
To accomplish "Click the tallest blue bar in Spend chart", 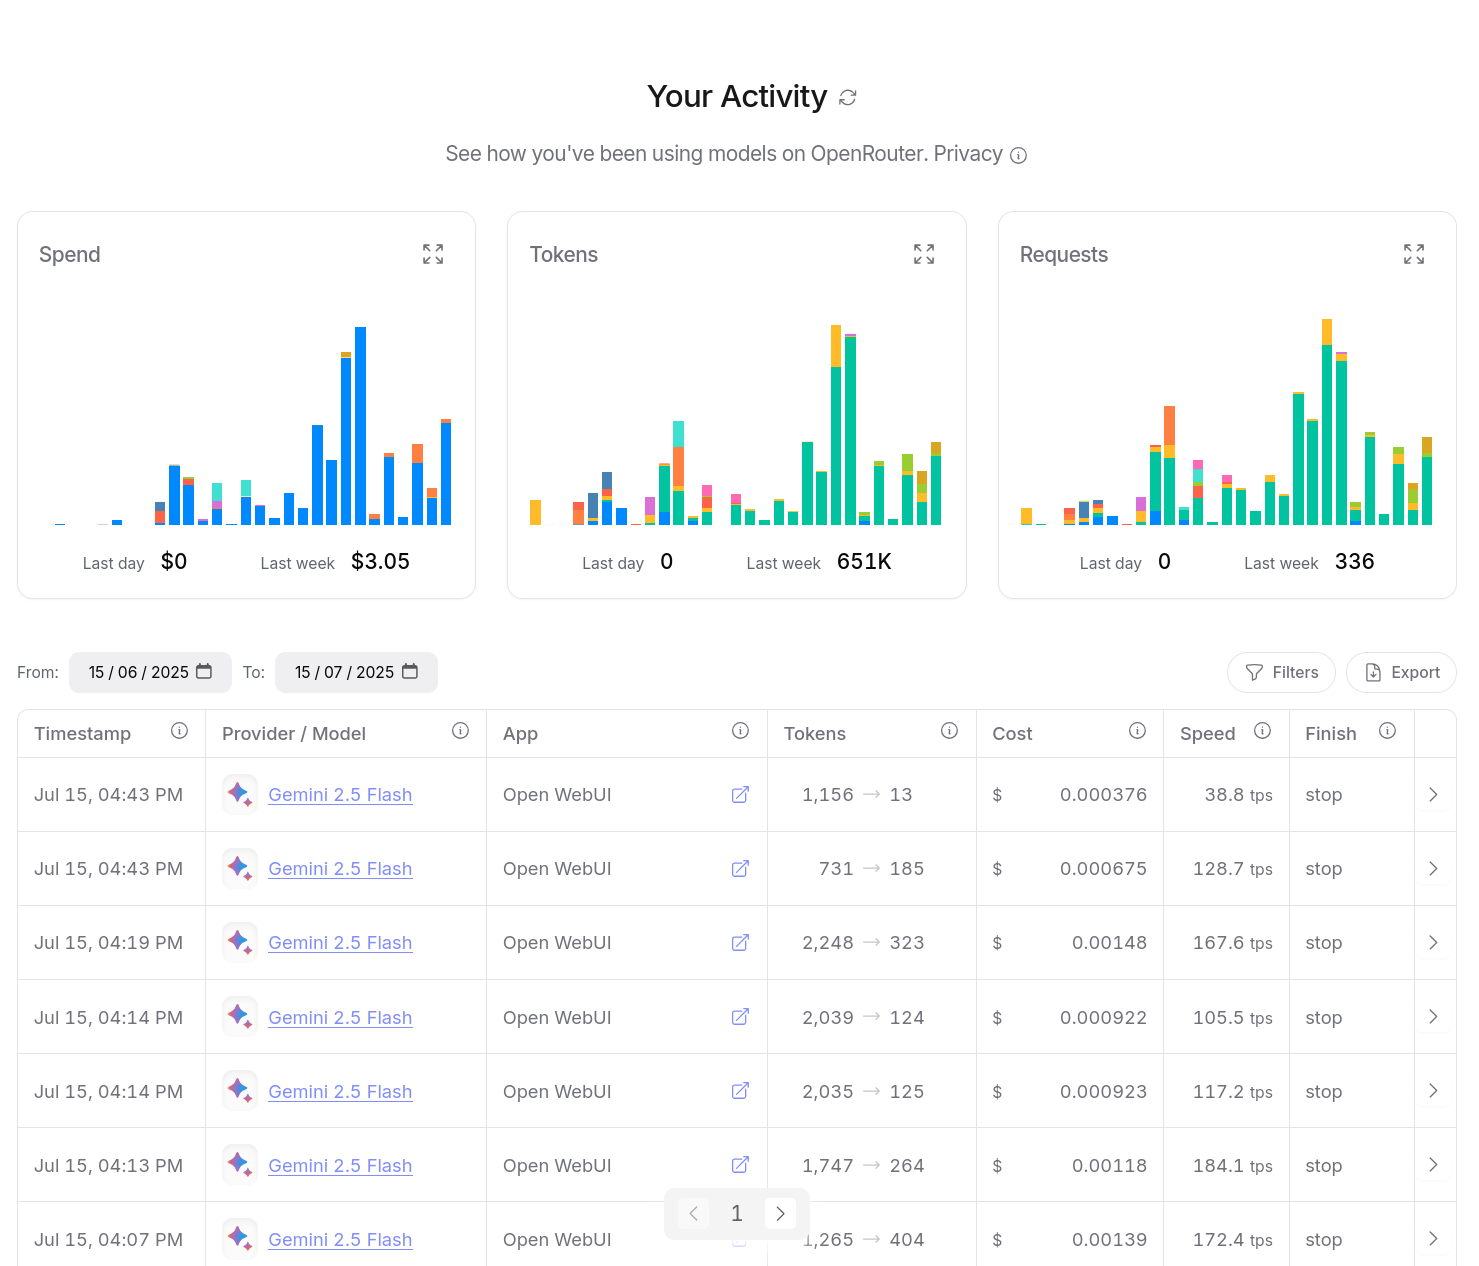I will 360,426.
